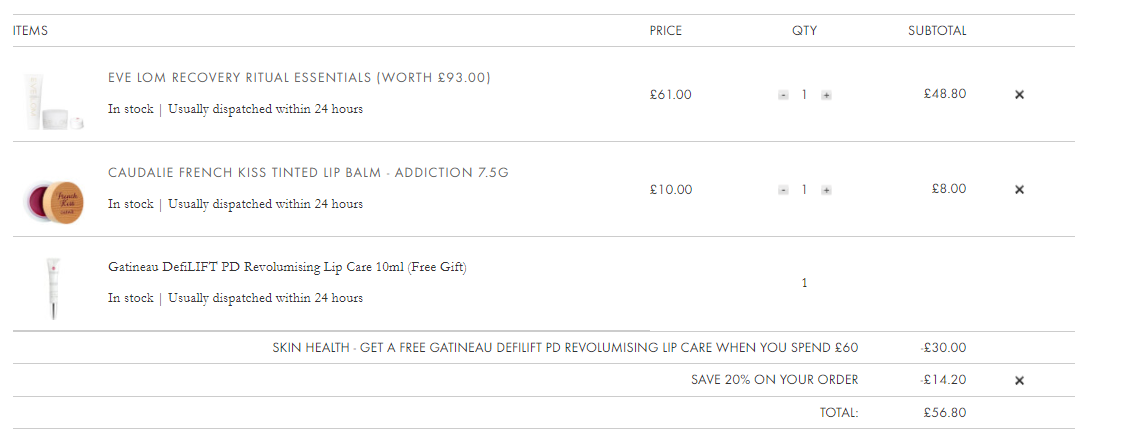This screenshot has height=446, width=1142.
Task: Open Gatineau DefiLIFT tube thumbnail
Action: (x=52, y=289)
